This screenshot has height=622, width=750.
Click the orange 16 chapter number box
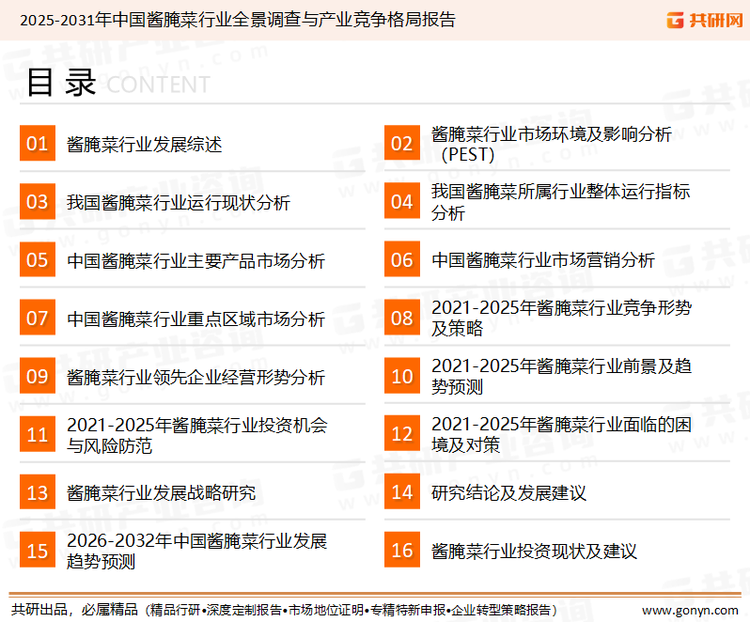click(401, 550)
